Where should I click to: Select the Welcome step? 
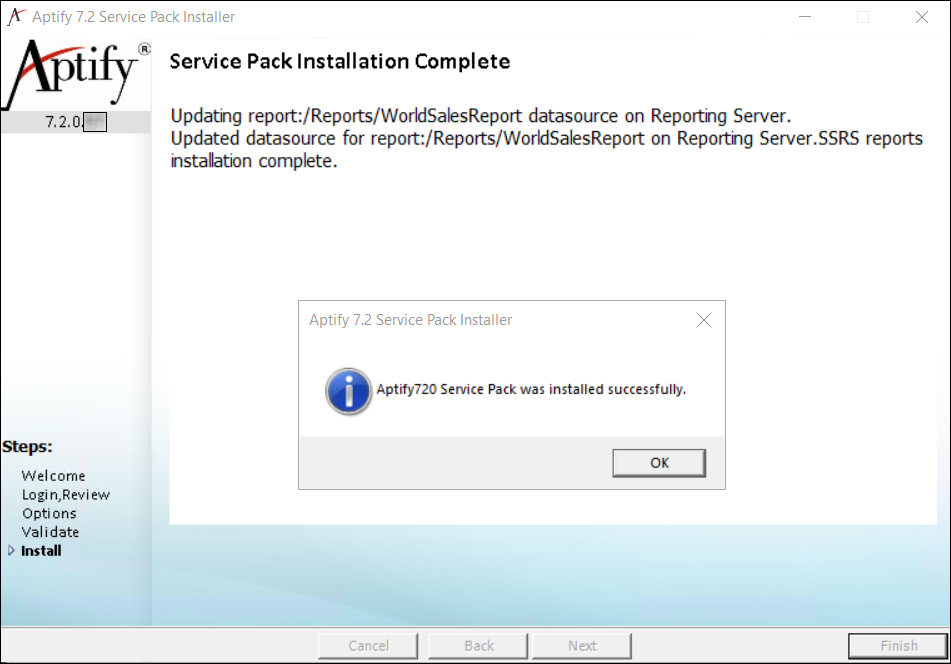[x=53, y=476]
